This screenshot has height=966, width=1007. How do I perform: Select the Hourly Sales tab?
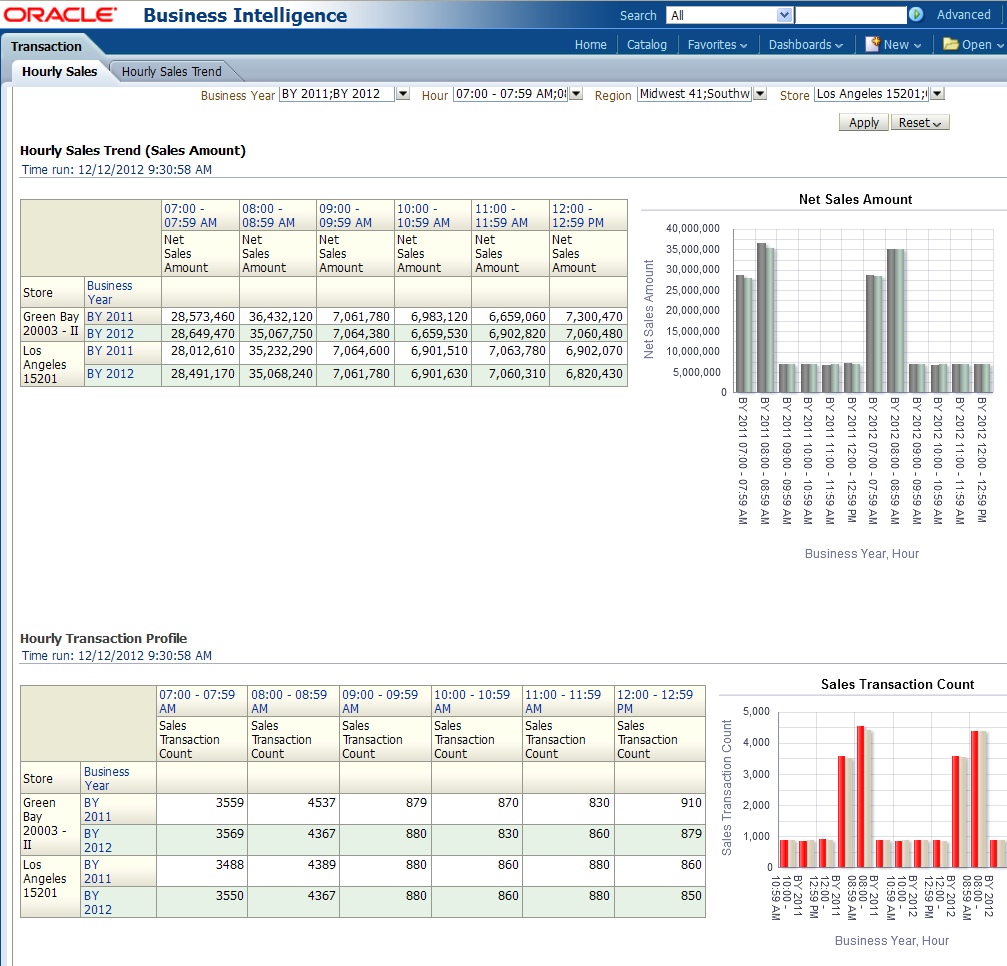[x=60, y=72]
